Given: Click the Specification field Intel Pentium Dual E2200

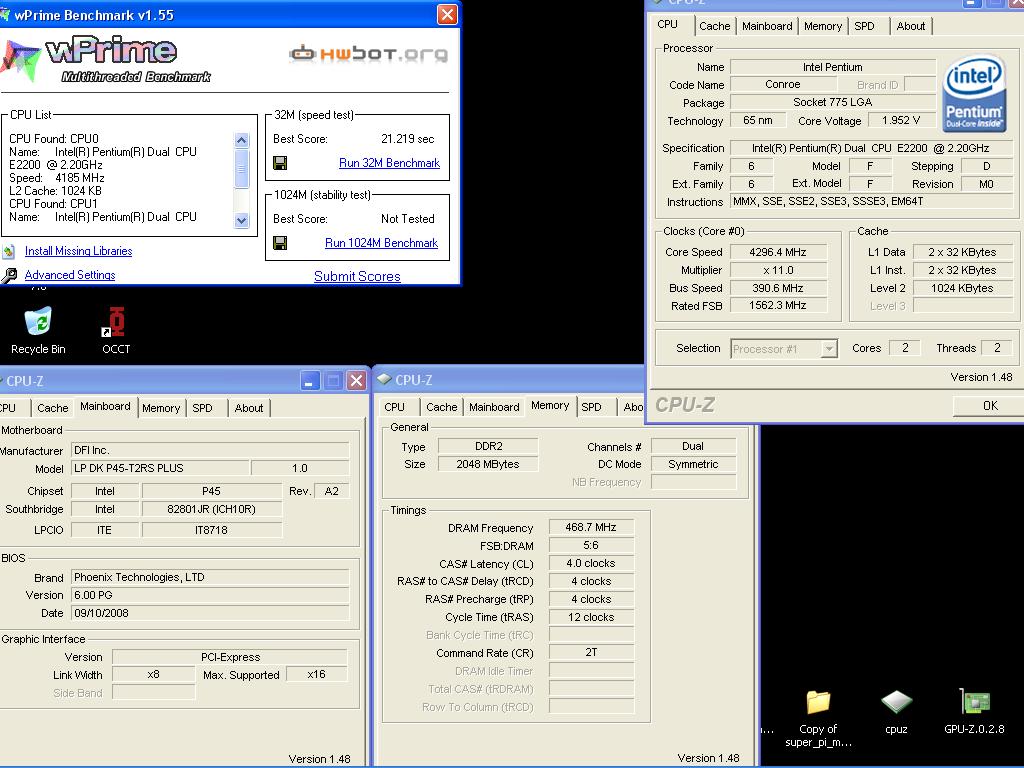Looking at the screenshot, I should (x=871, y=148).
